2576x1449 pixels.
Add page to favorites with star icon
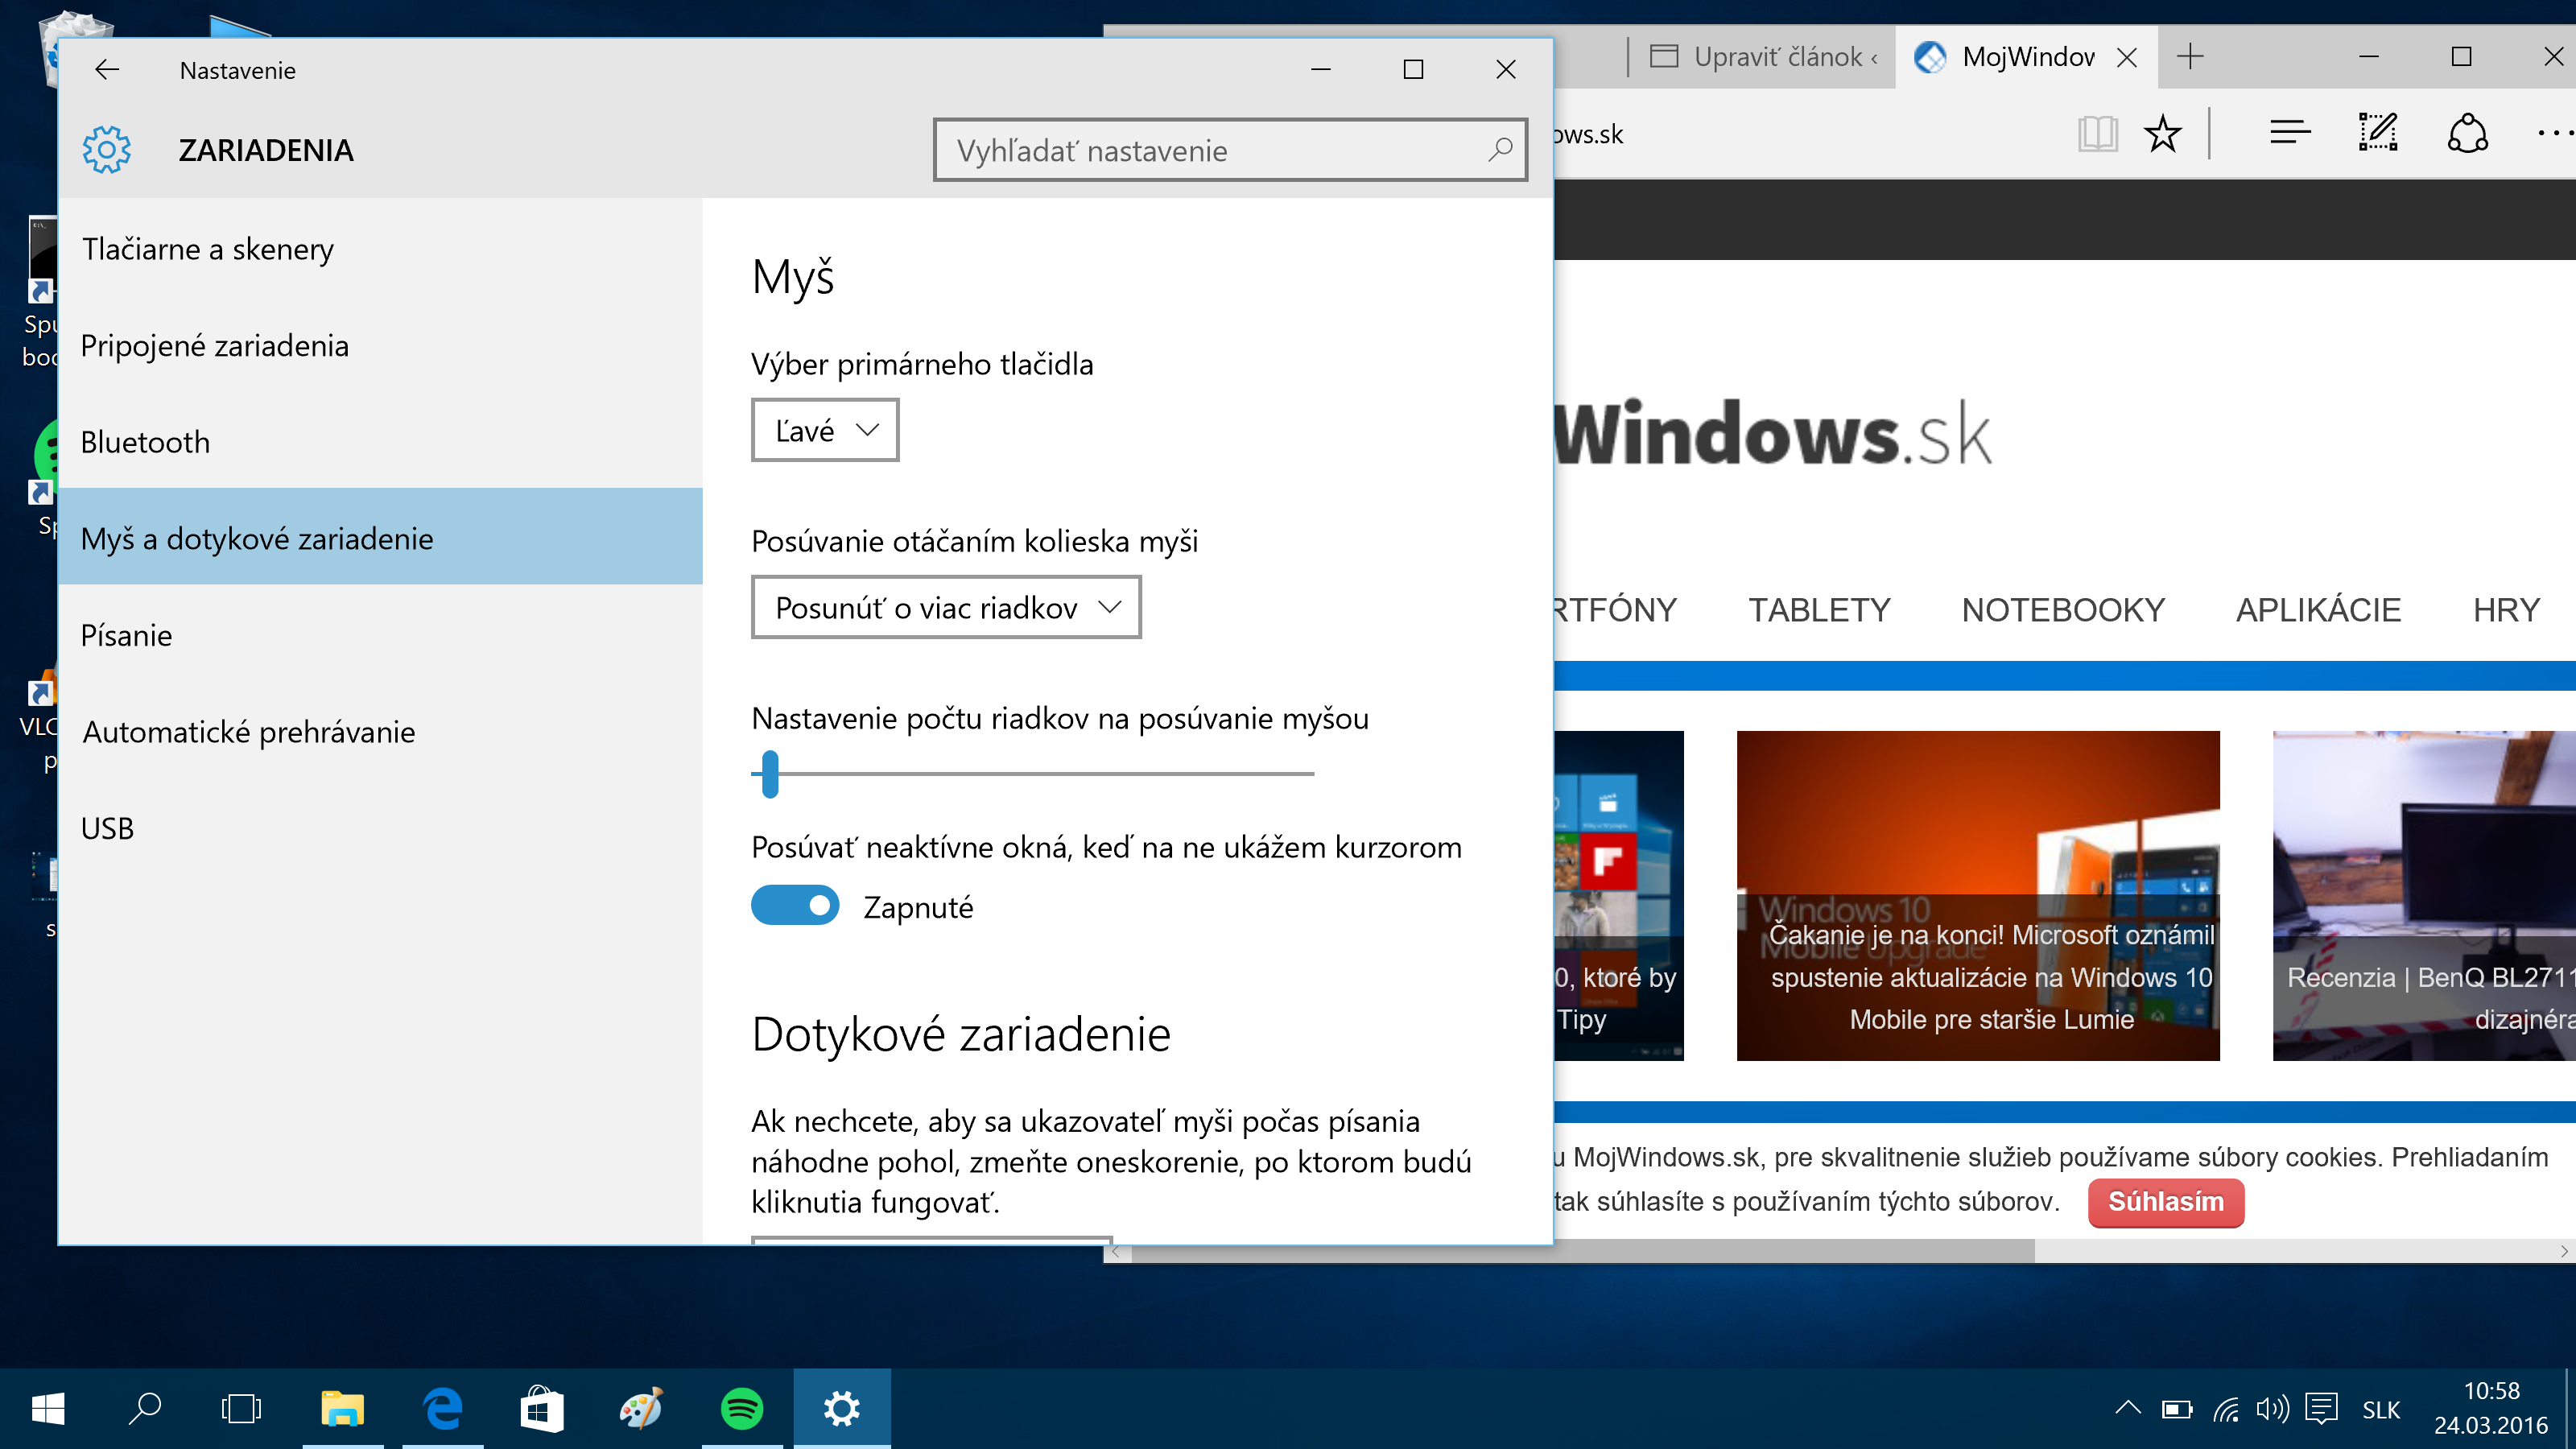pyautogui.click(x=2162, y=134)
